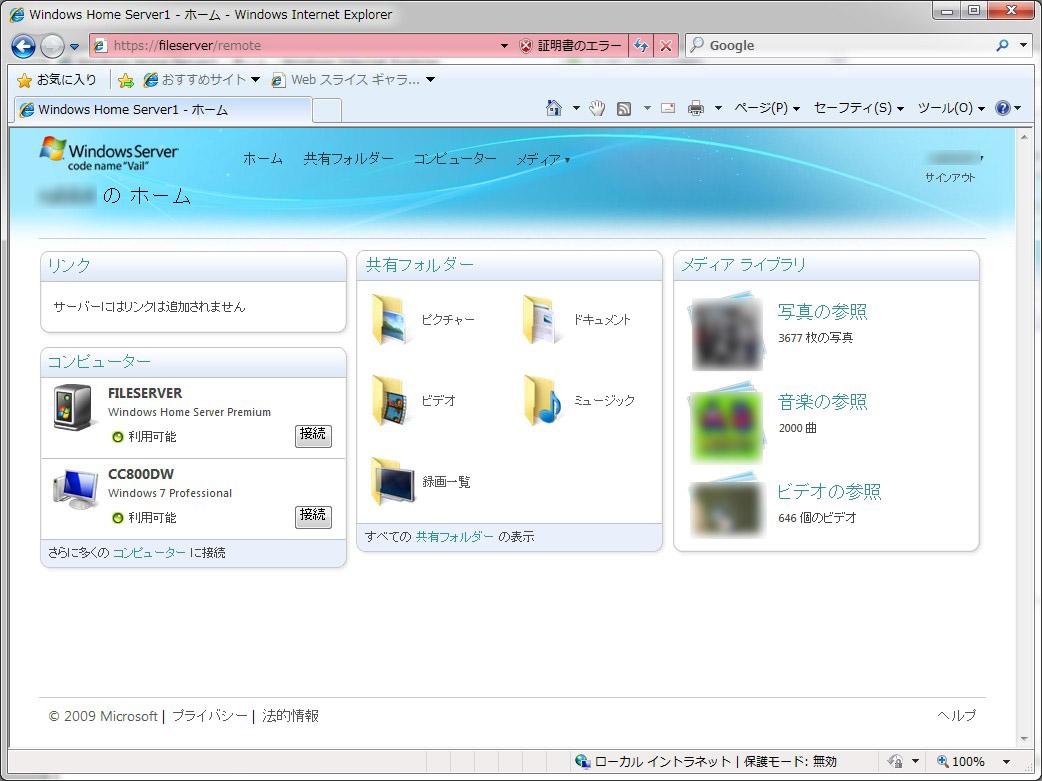Click the 共有フォルダー link in panel footer
The image size is (1042, 781).
coord(455,536)
